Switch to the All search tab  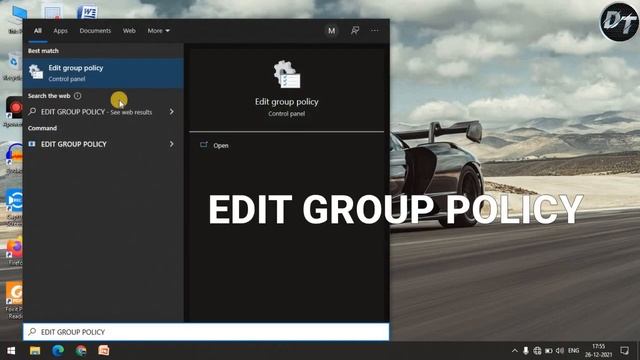coord(38,31)
